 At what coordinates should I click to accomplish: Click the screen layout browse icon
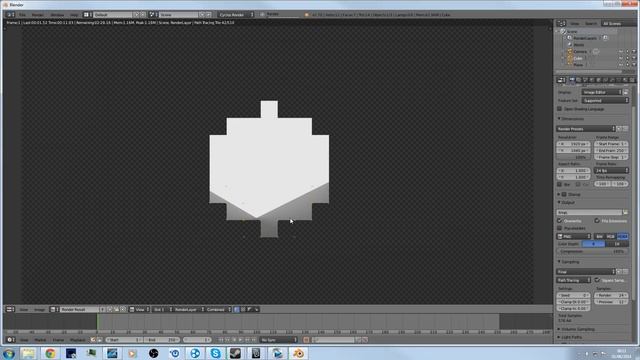coord(87,15)
